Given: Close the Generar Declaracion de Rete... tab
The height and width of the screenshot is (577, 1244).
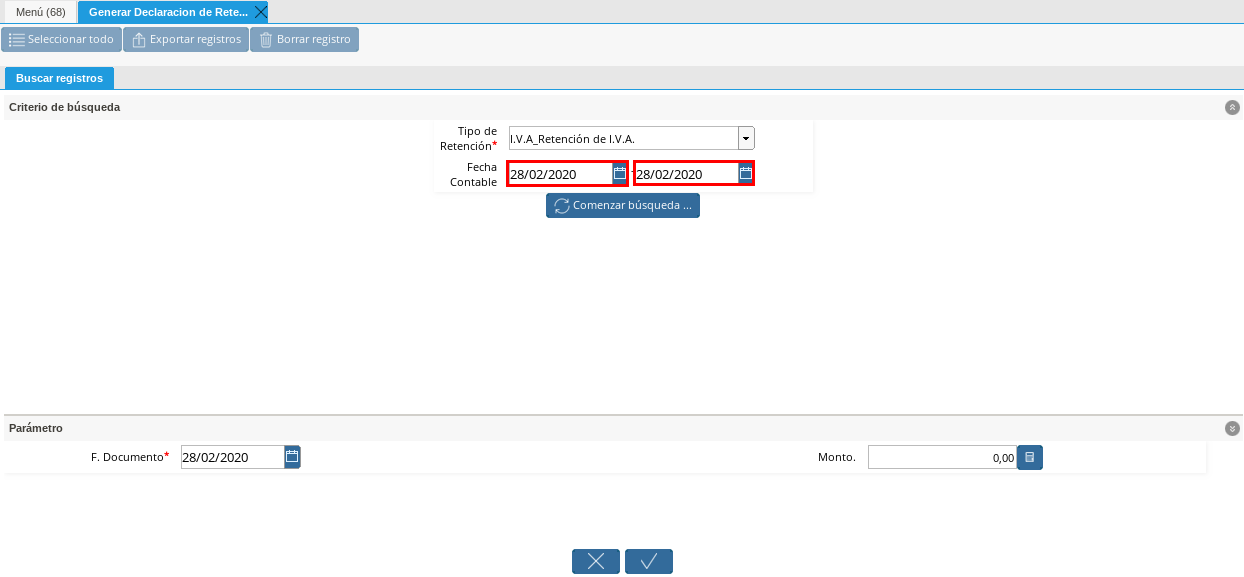Looking at the screenshot, I should pyautogui.click(x=260, y=12).
